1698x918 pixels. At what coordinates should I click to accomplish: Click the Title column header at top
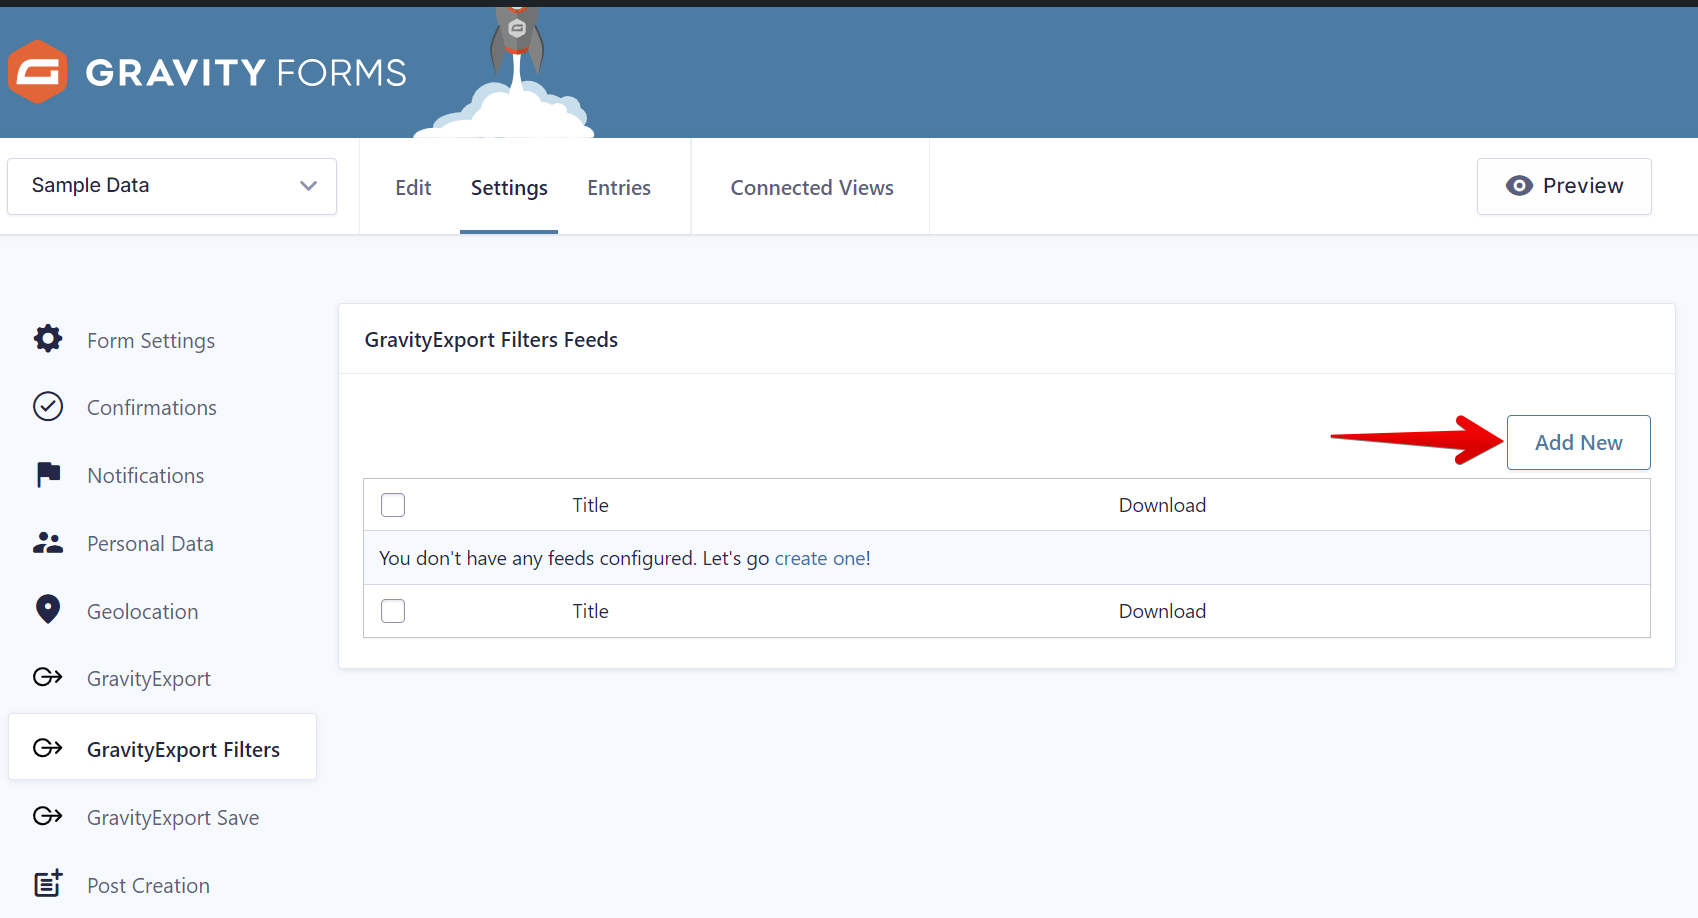click(590, 505)
